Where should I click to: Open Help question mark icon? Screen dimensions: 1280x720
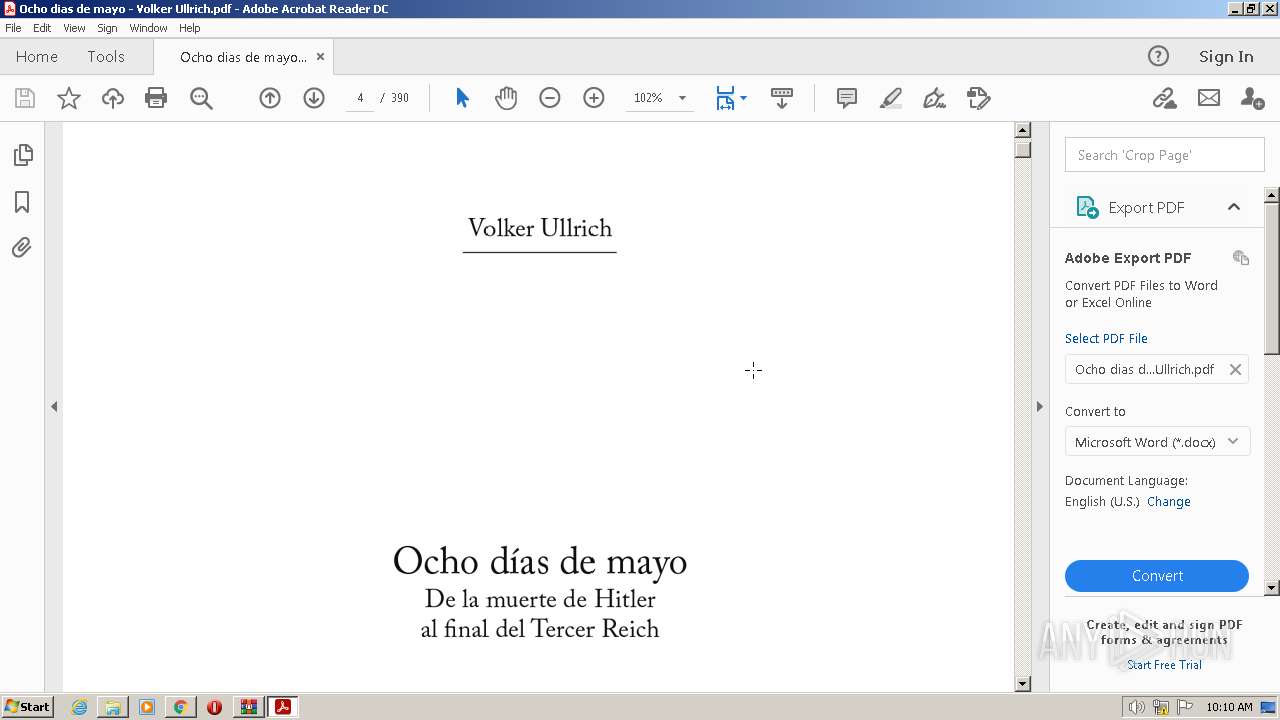(1158, 56)
